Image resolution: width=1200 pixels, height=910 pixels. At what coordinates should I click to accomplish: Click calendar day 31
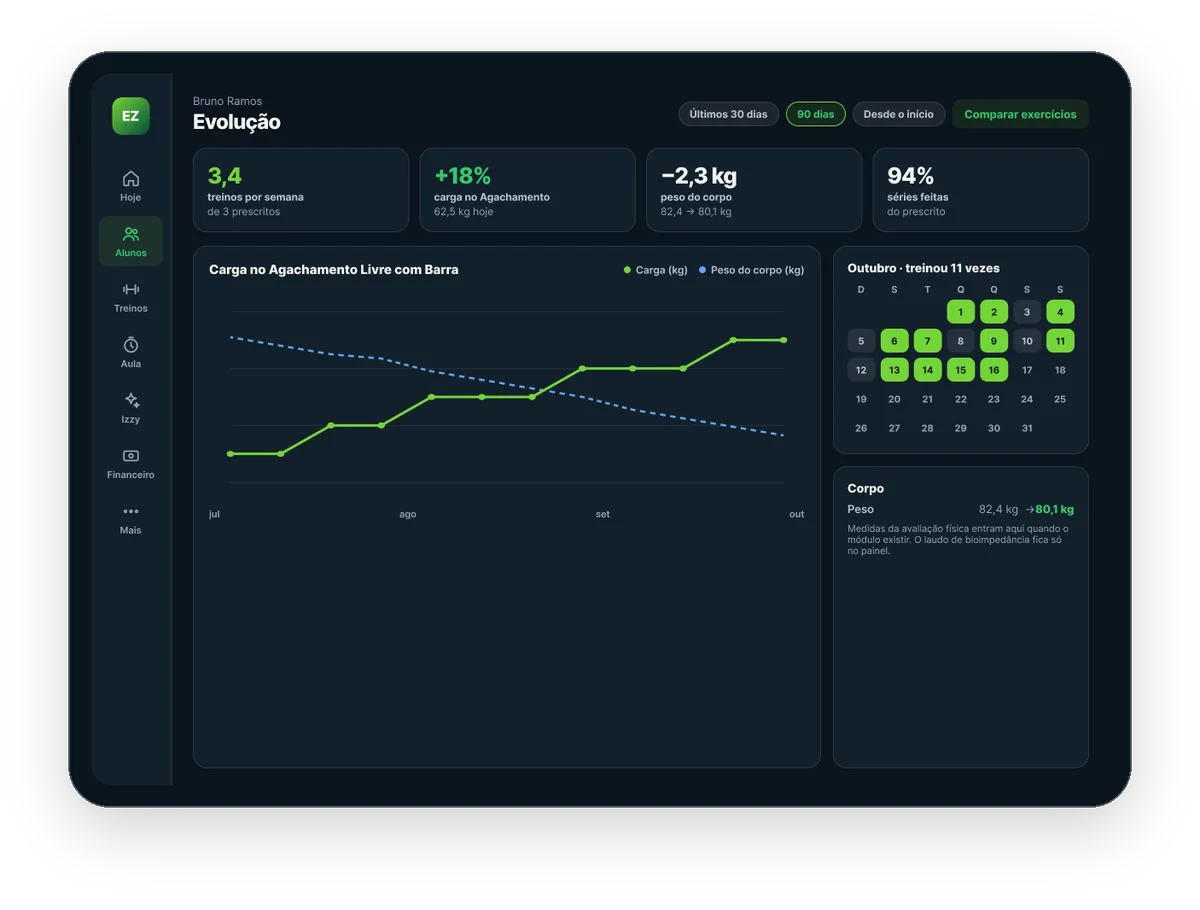(1027, 428)
